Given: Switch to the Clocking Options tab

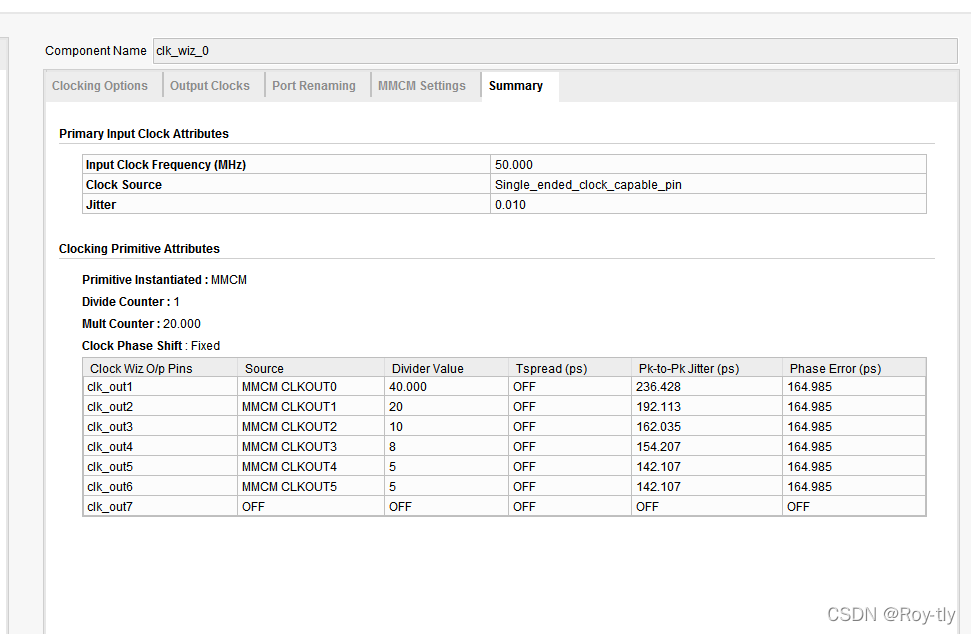Looking at the screenshot, I should click(100, 85).
